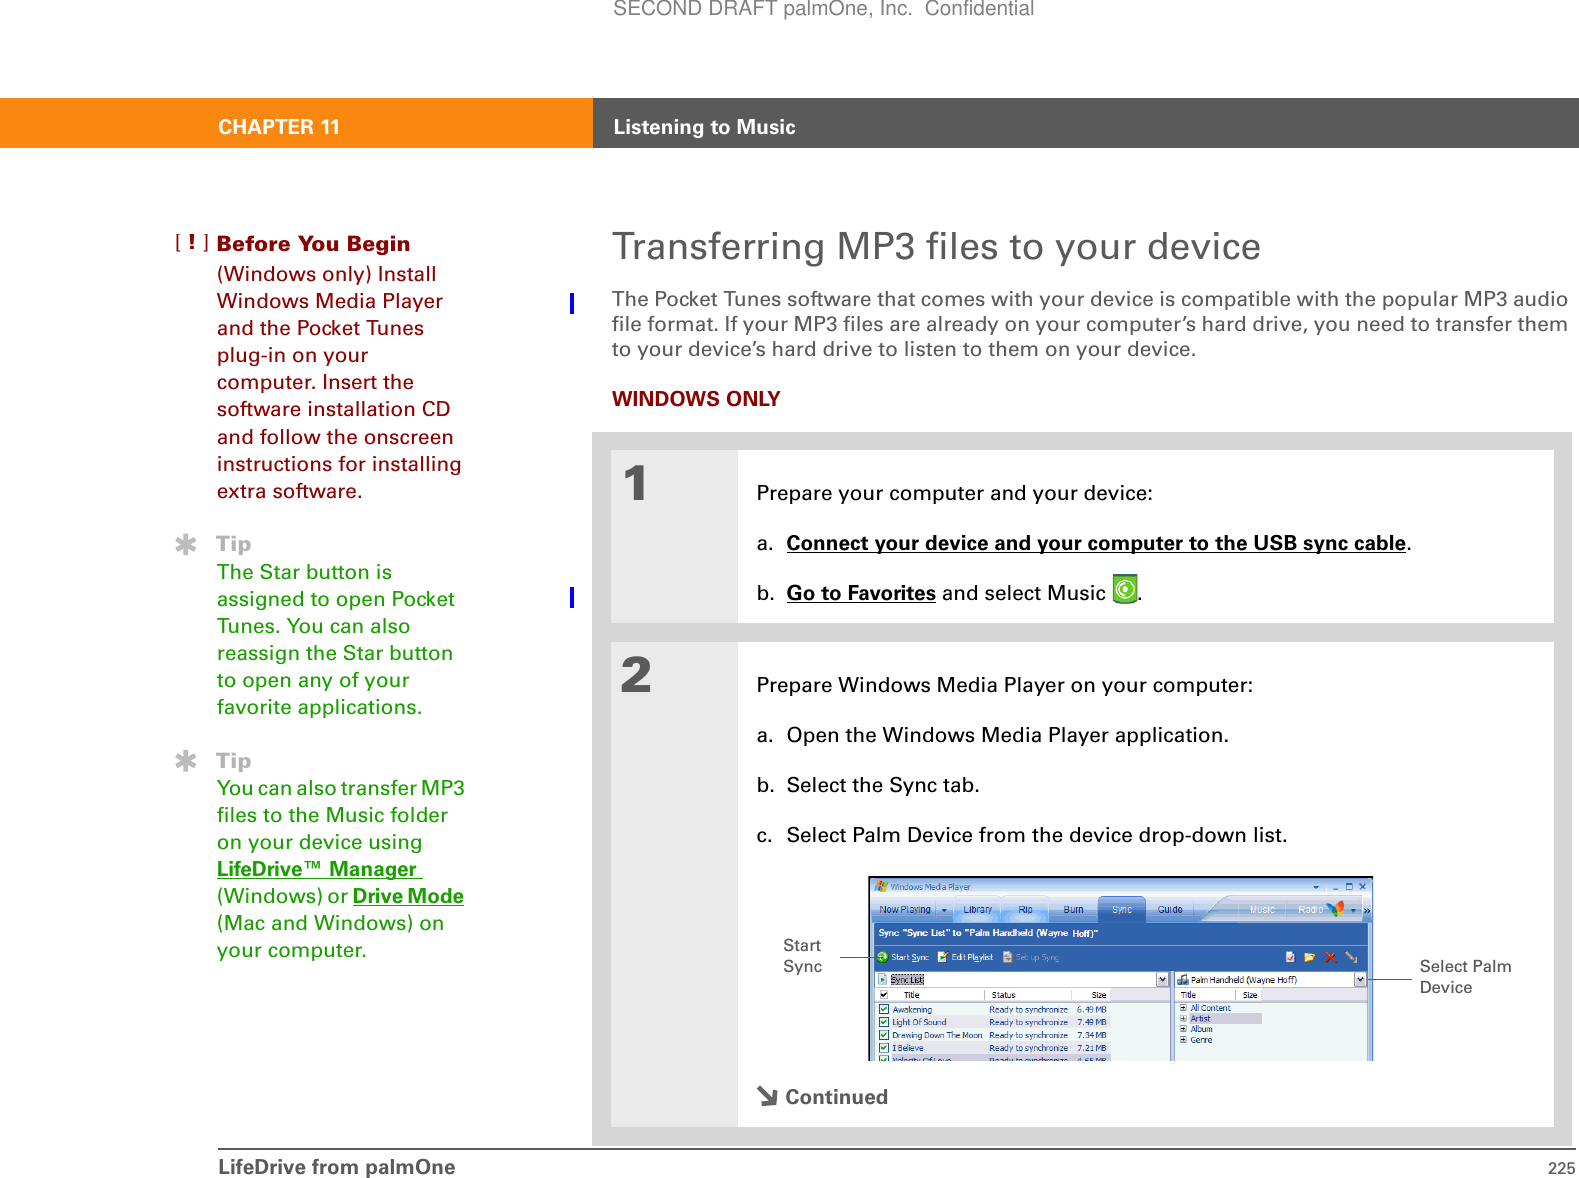
Task: Open the Sync List drop-down arrow
Action: tap(1163, 980)
